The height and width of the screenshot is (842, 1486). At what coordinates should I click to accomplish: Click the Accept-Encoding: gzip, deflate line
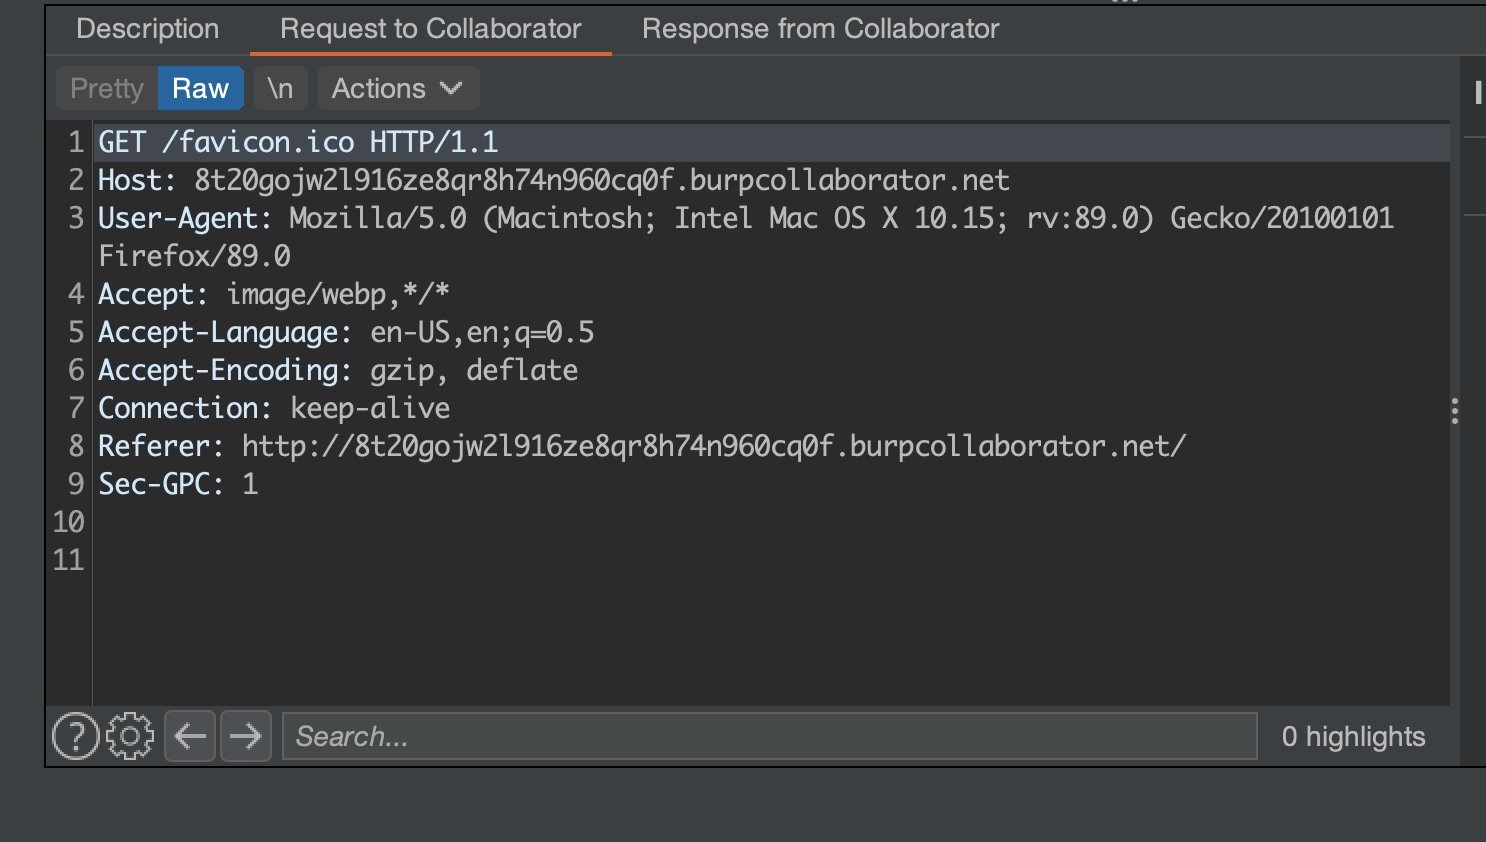(338, 370)
